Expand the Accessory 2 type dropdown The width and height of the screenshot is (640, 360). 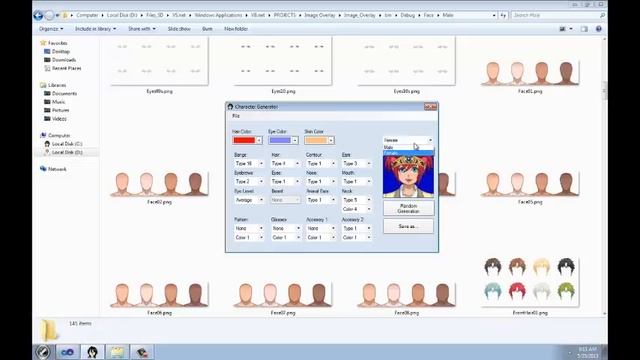(369, 228)
